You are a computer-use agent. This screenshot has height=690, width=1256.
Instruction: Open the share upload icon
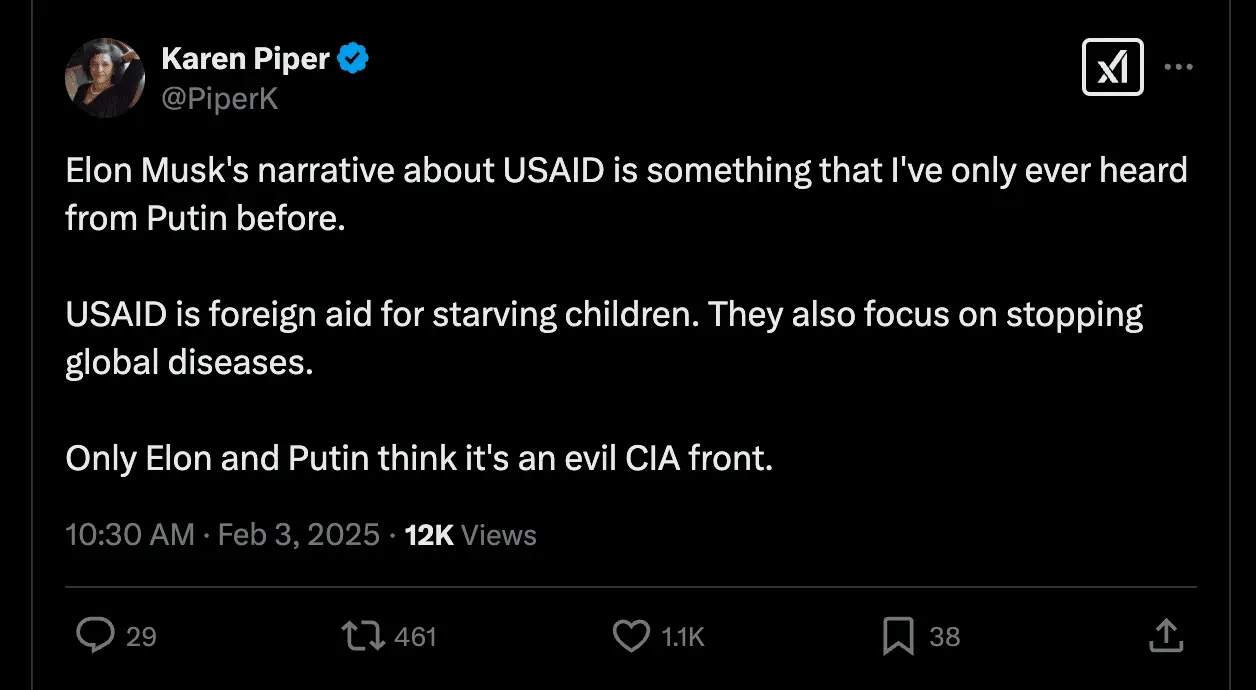[x=1166, y=636]
